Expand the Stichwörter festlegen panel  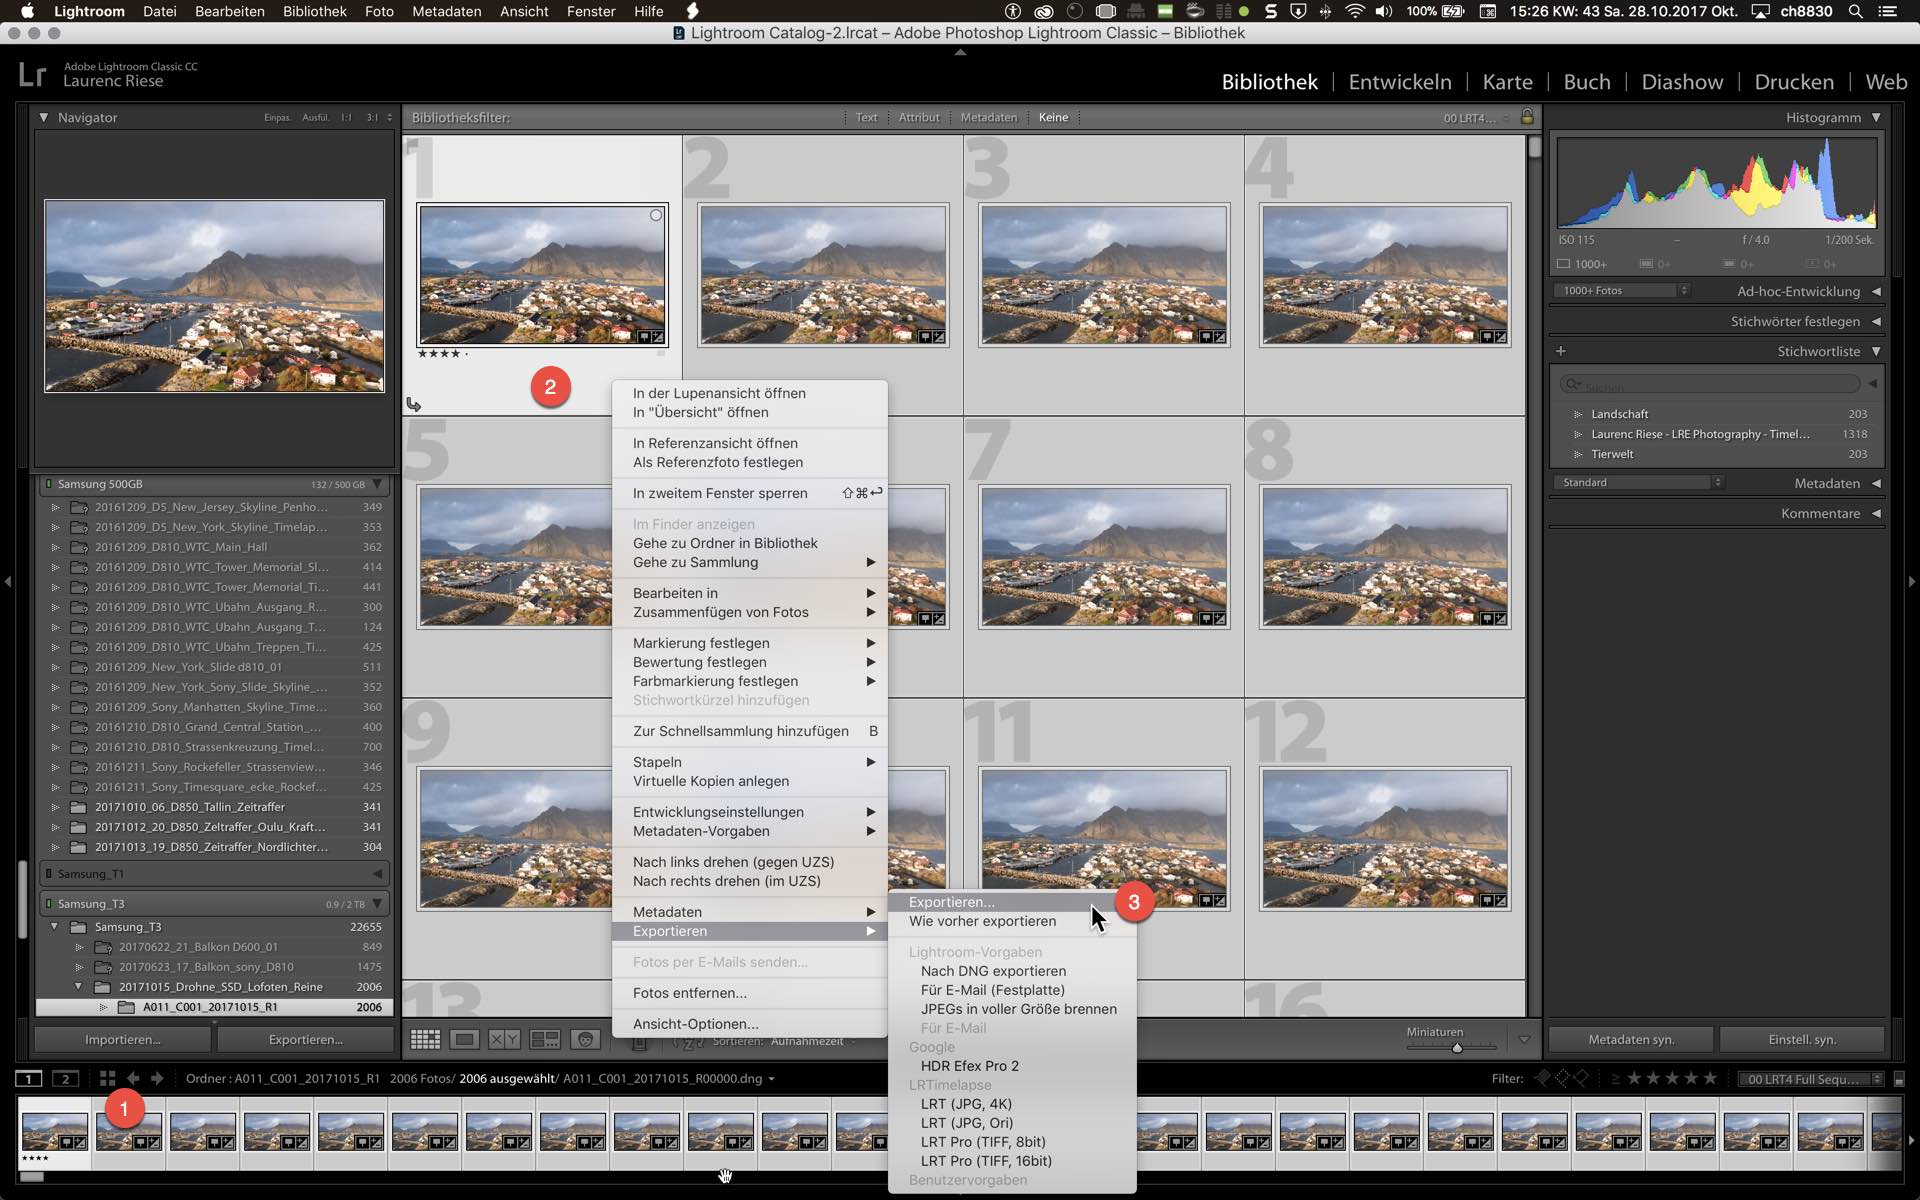coord(1876,321)
